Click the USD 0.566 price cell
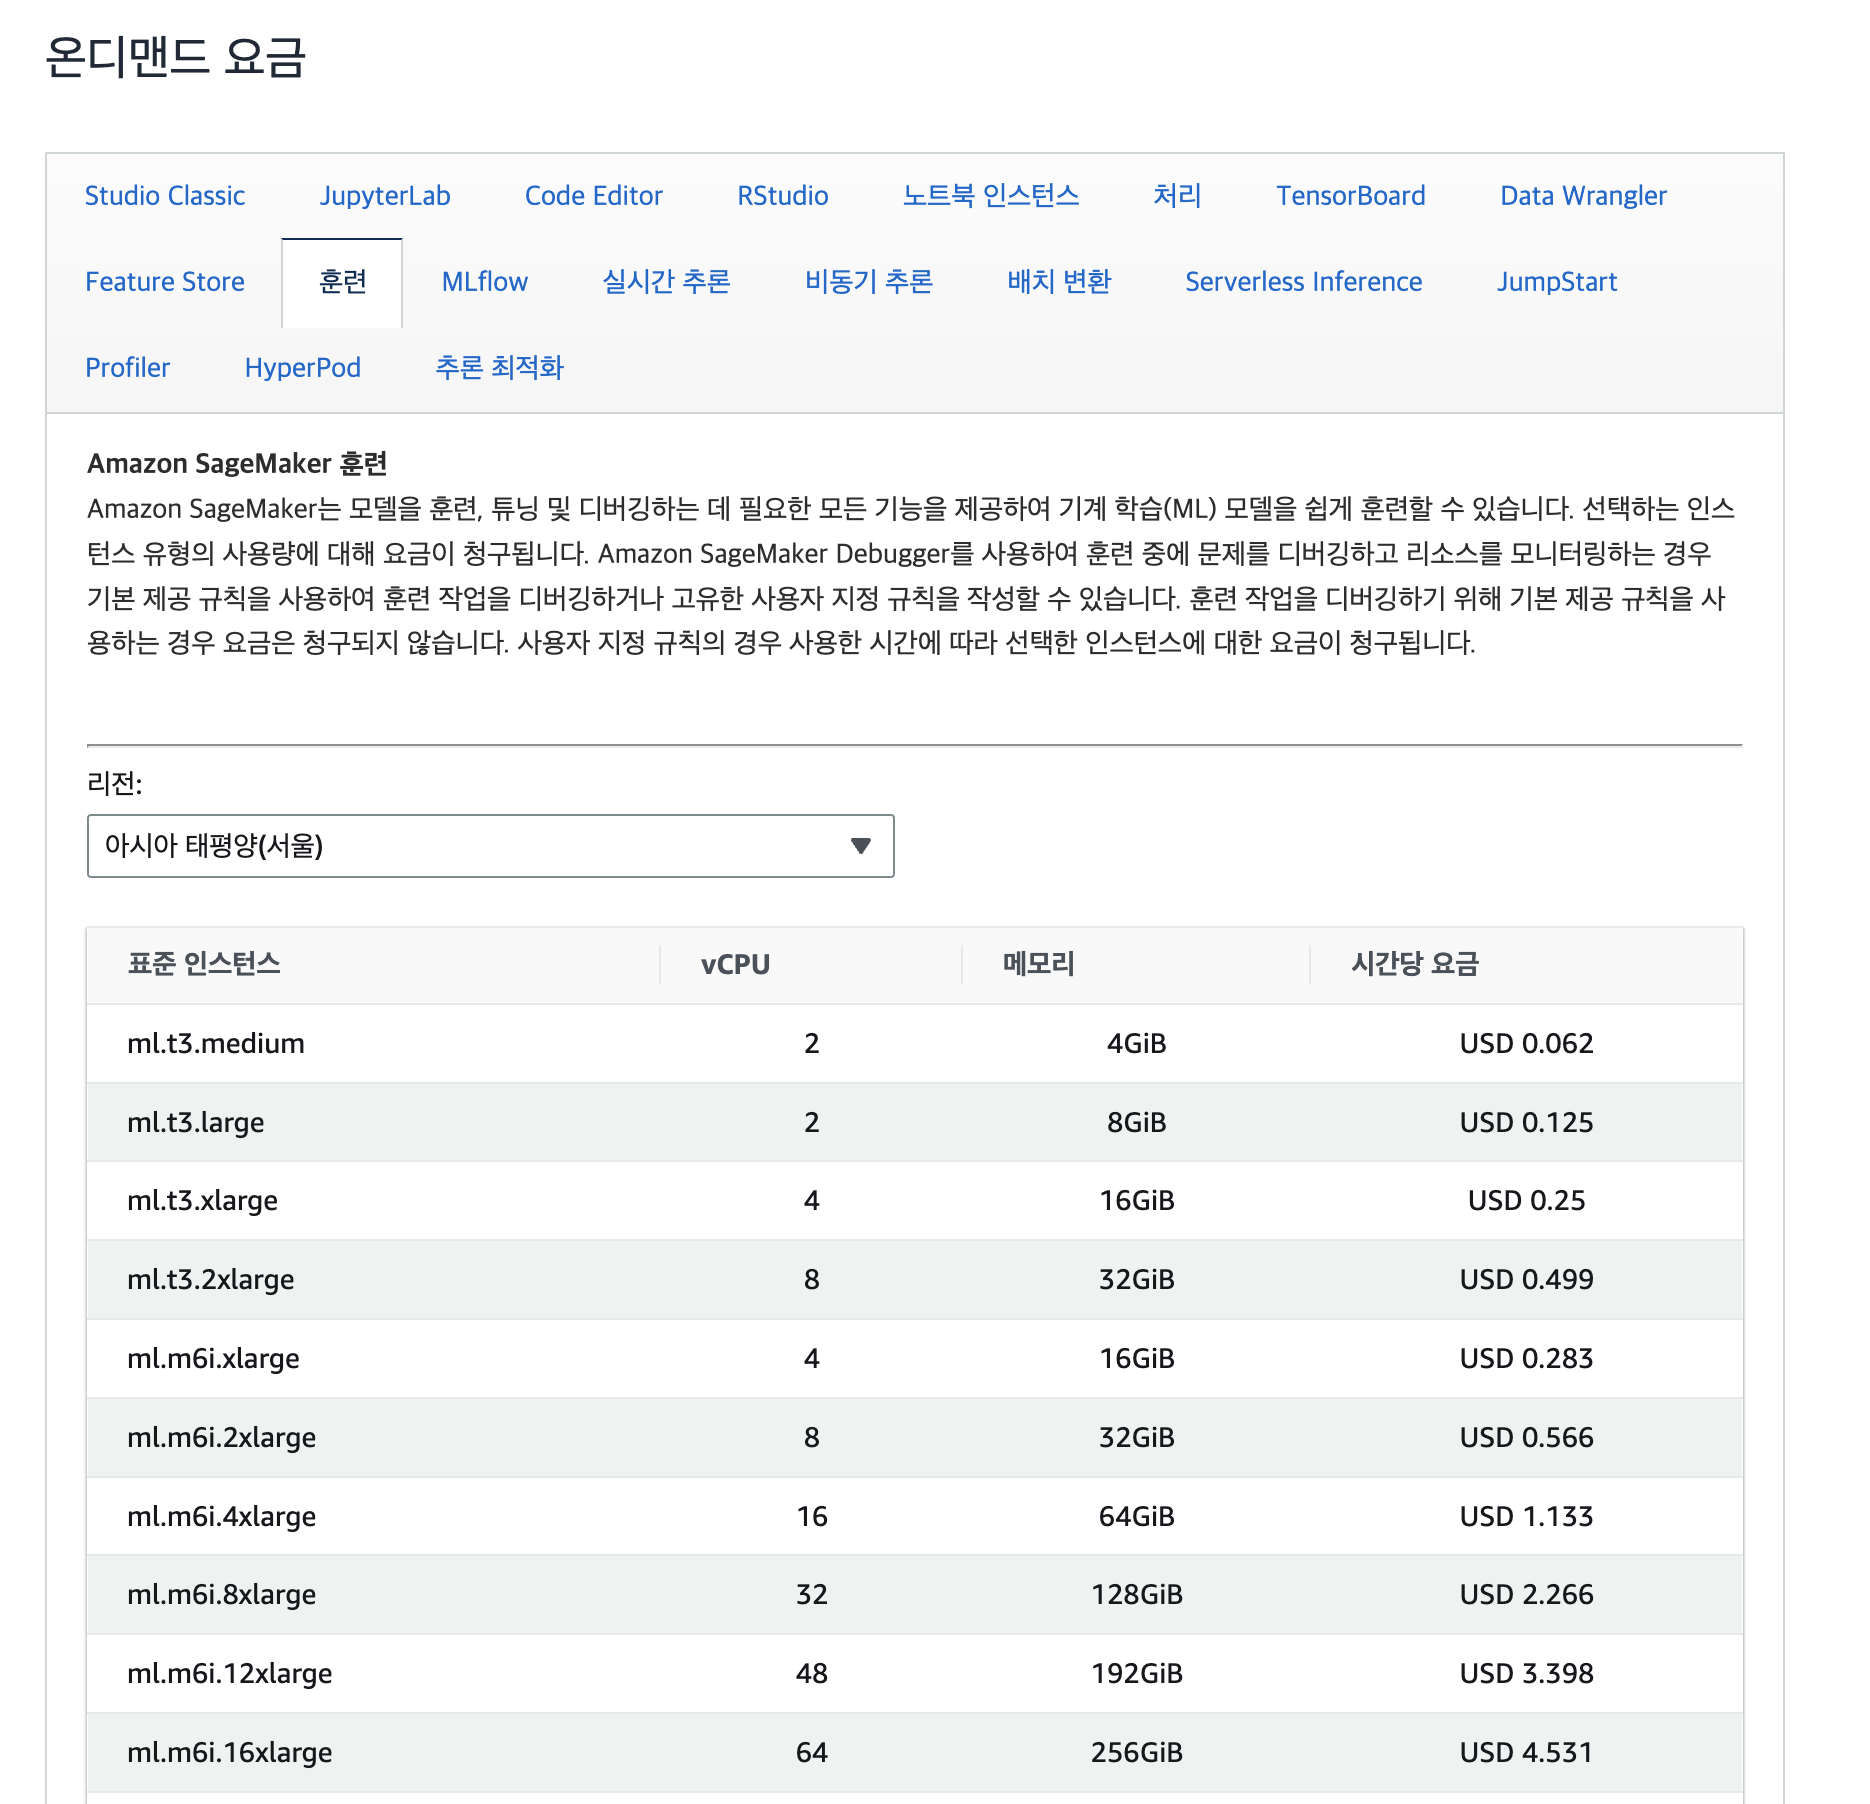This screenshot has width=1870, height=1804. coord(1527,1437)
